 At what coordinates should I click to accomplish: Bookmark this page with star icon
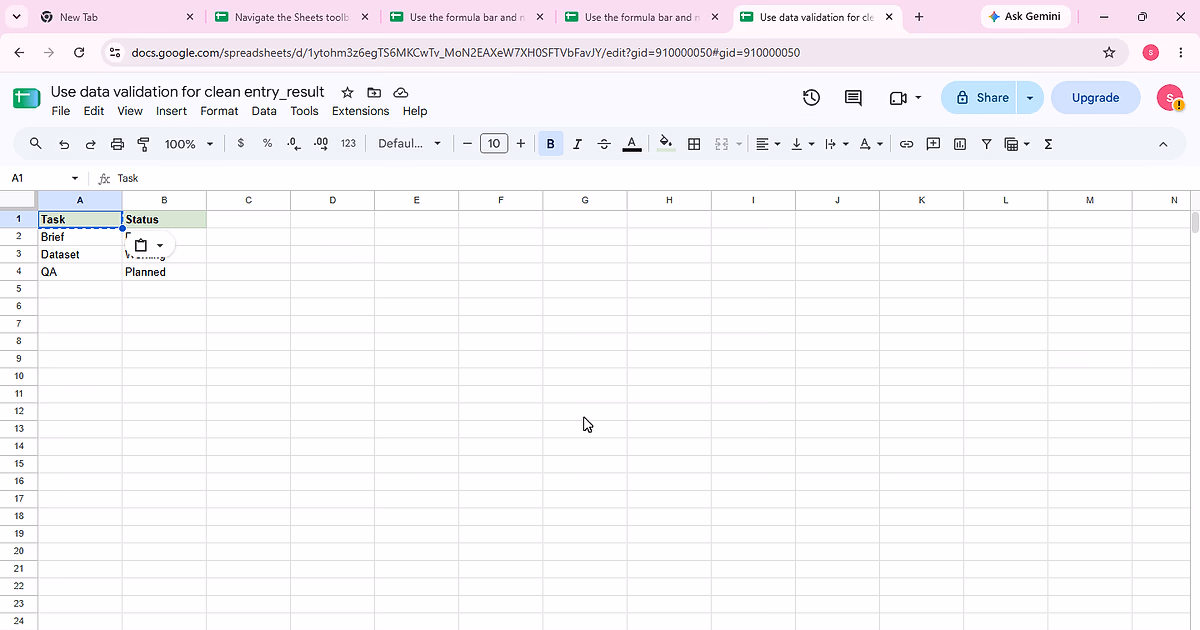point(1108,52)
